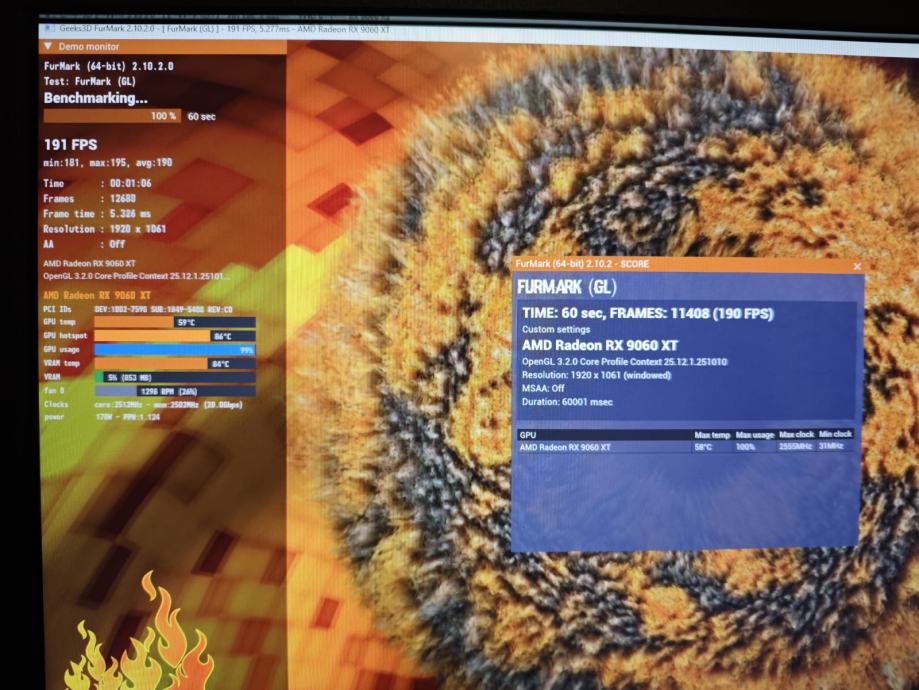Click the 'FURMARK (GL)' score heading
Image resolution: width=919 pixels, height=690 pixels.
567,287
